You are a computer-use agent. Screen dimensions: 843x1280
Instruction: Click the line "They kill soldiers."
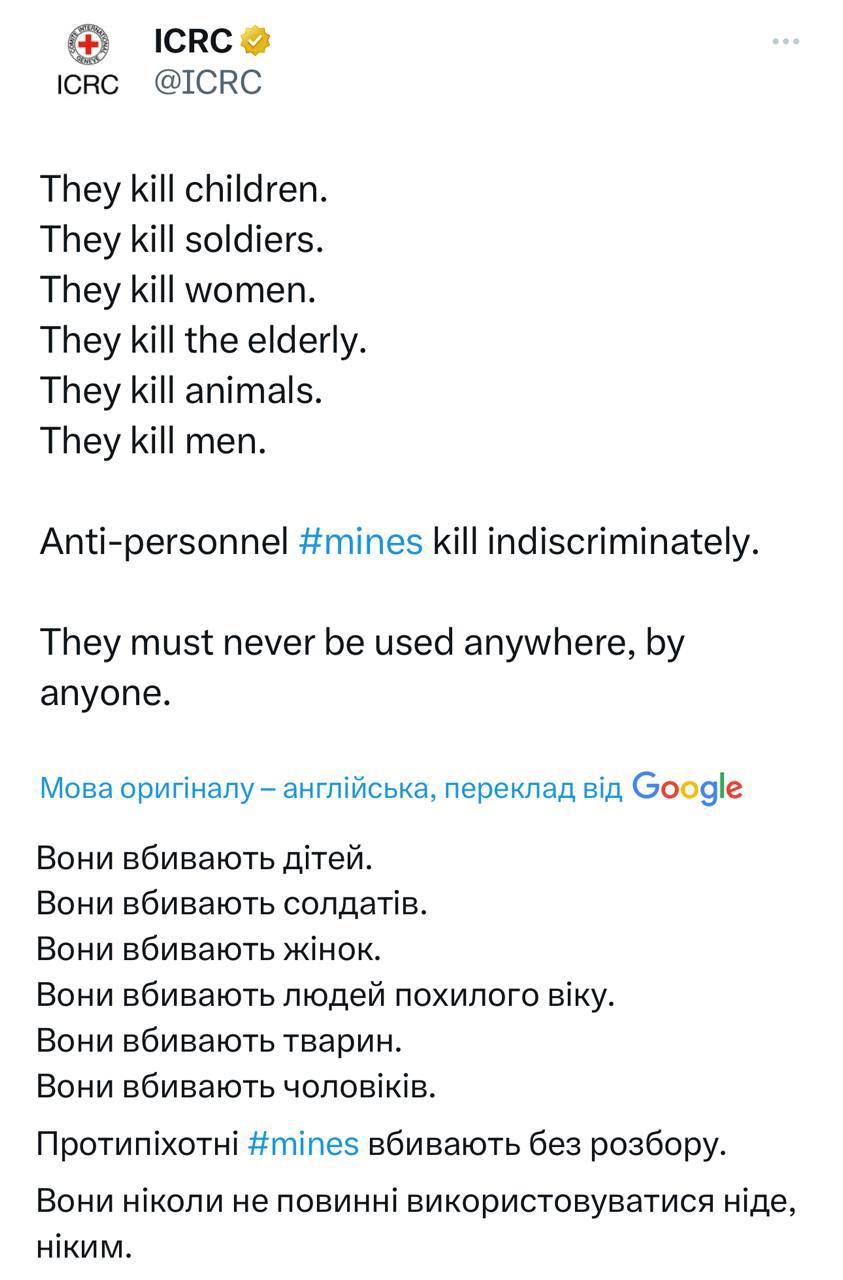click(182, 240)
